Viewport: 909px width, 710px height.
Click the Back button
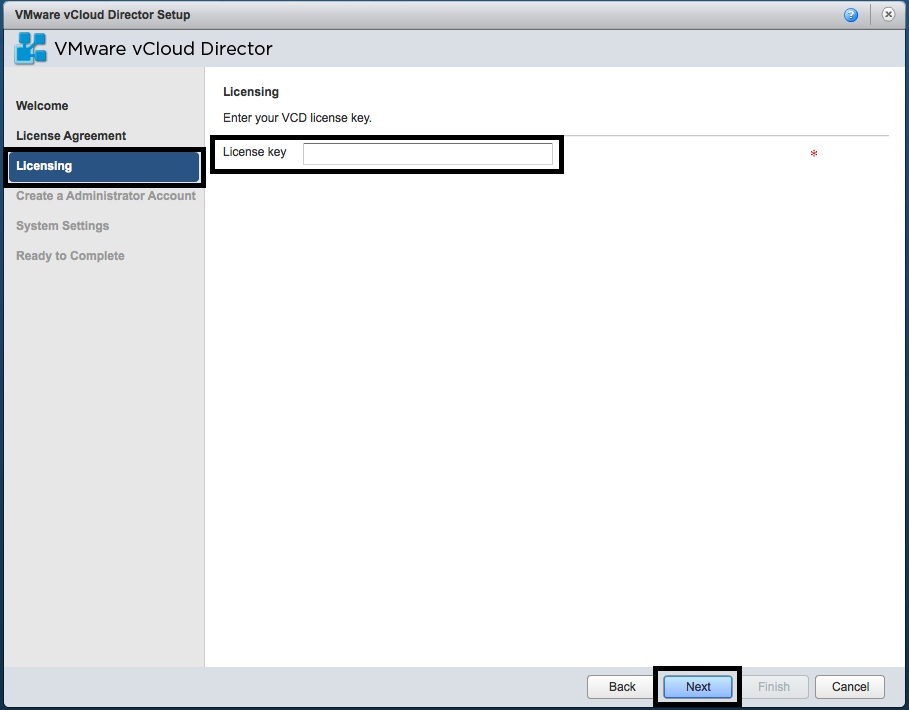pyautogui.click(x=620, y=687)
